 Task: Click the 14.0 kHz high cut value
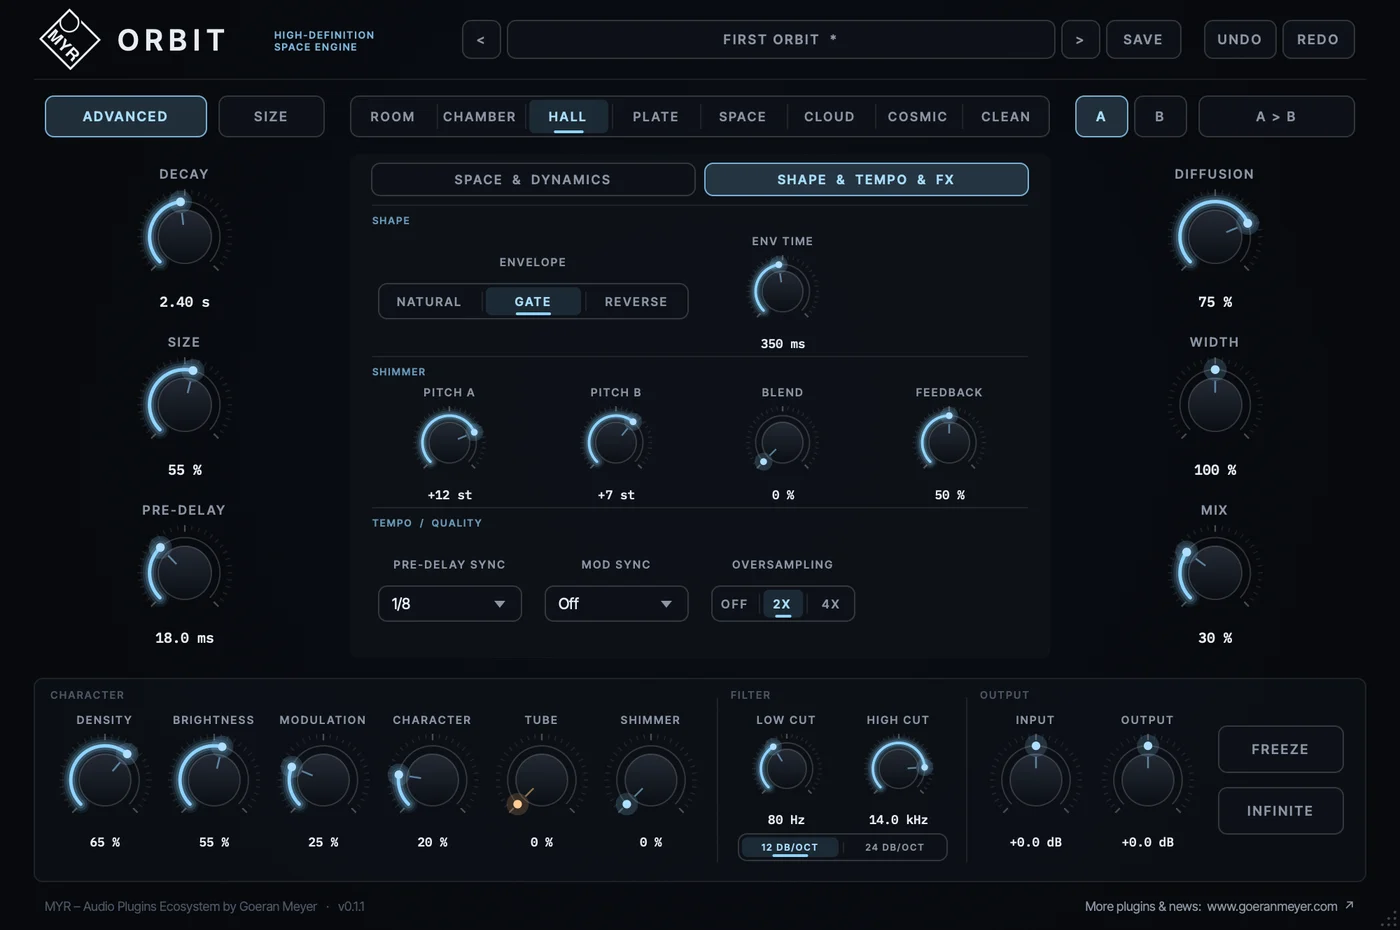898,820
